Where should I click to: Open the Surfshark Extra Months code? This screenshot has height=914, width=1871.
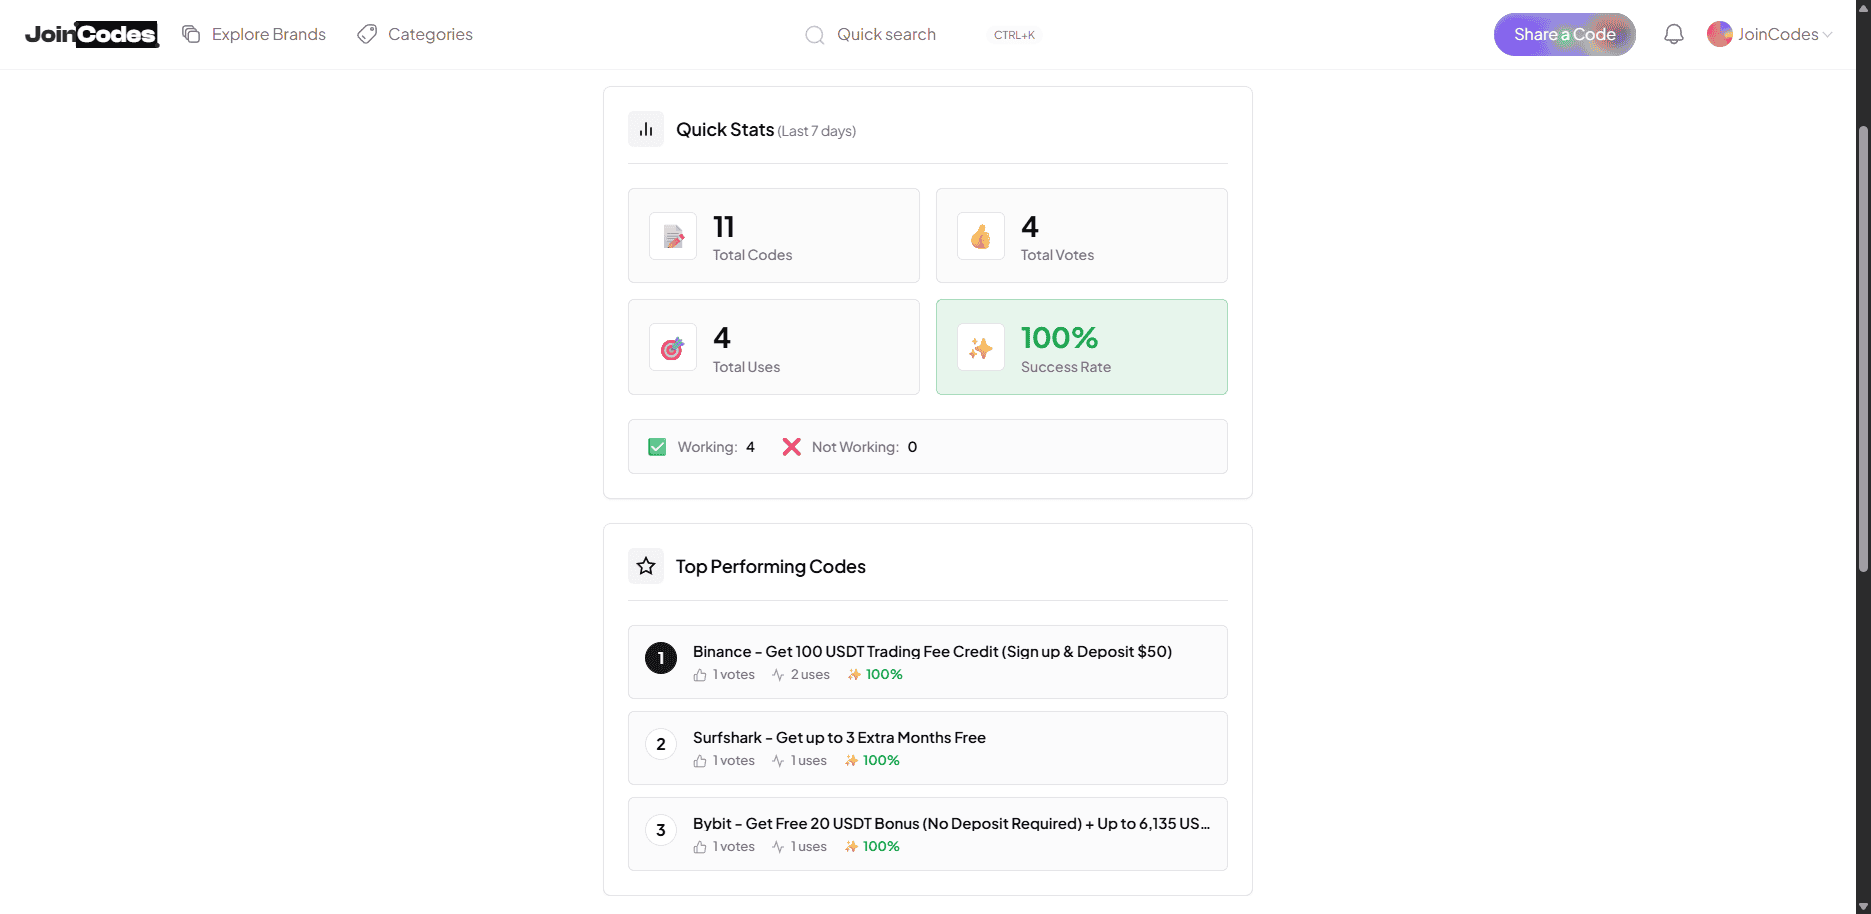pos(839,738)
